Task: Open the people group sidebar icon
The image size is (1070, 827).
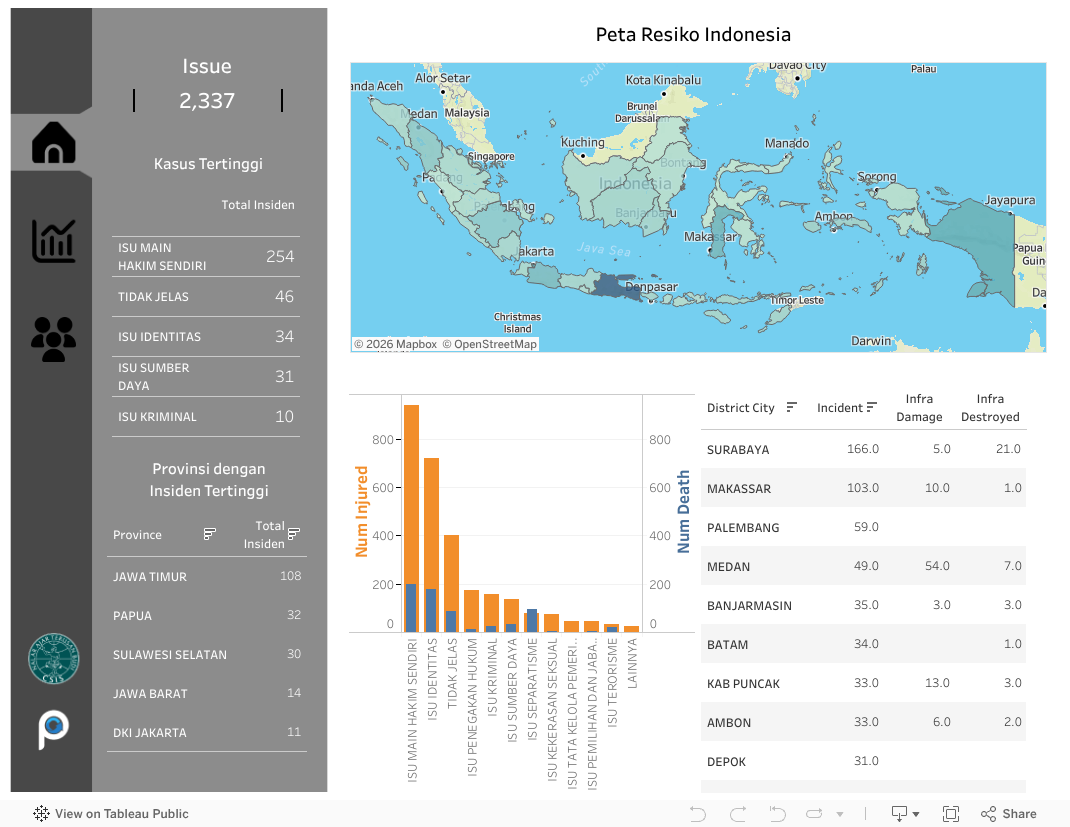Action: [x=53, y=339]
